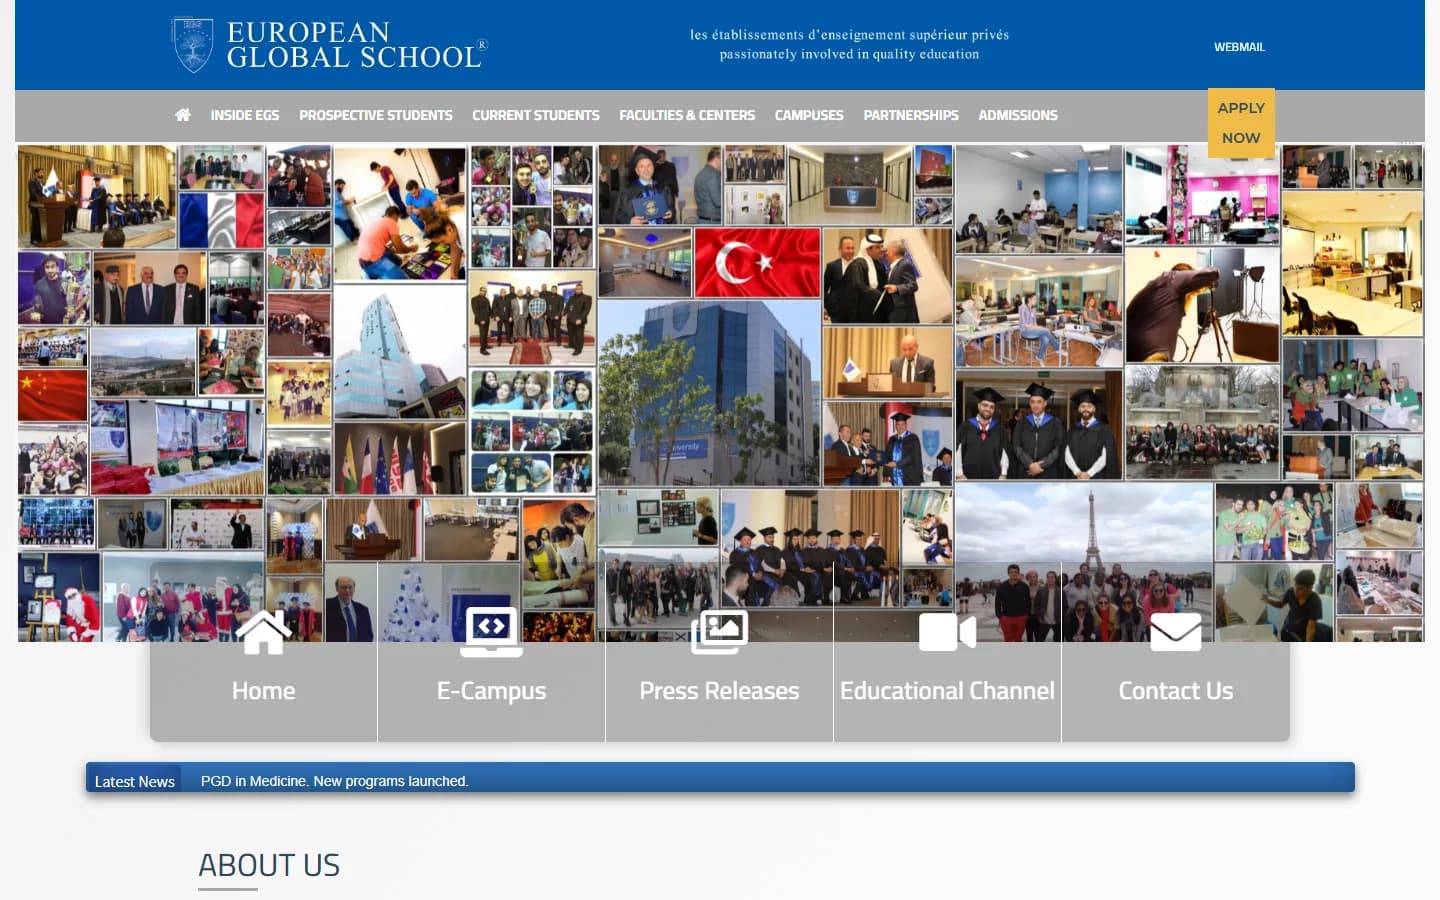
Task: Open the Campuses menu
Action: (x=809, y=115)
